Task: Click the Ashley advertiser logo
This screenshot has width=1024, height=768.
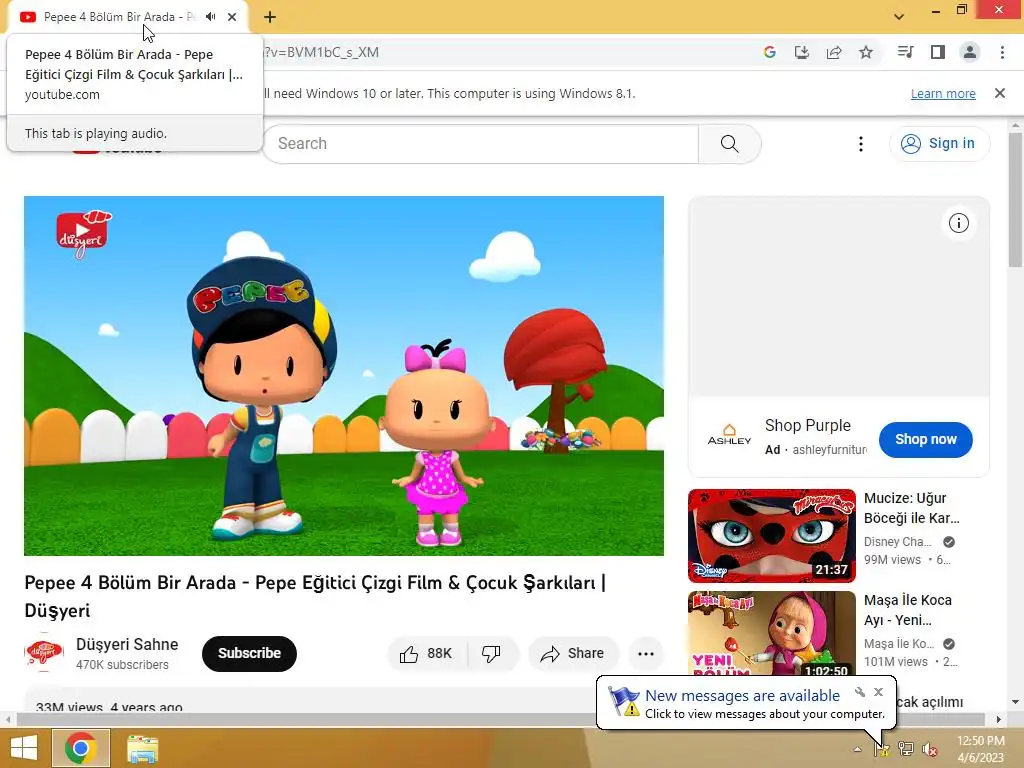Action: 729,435
